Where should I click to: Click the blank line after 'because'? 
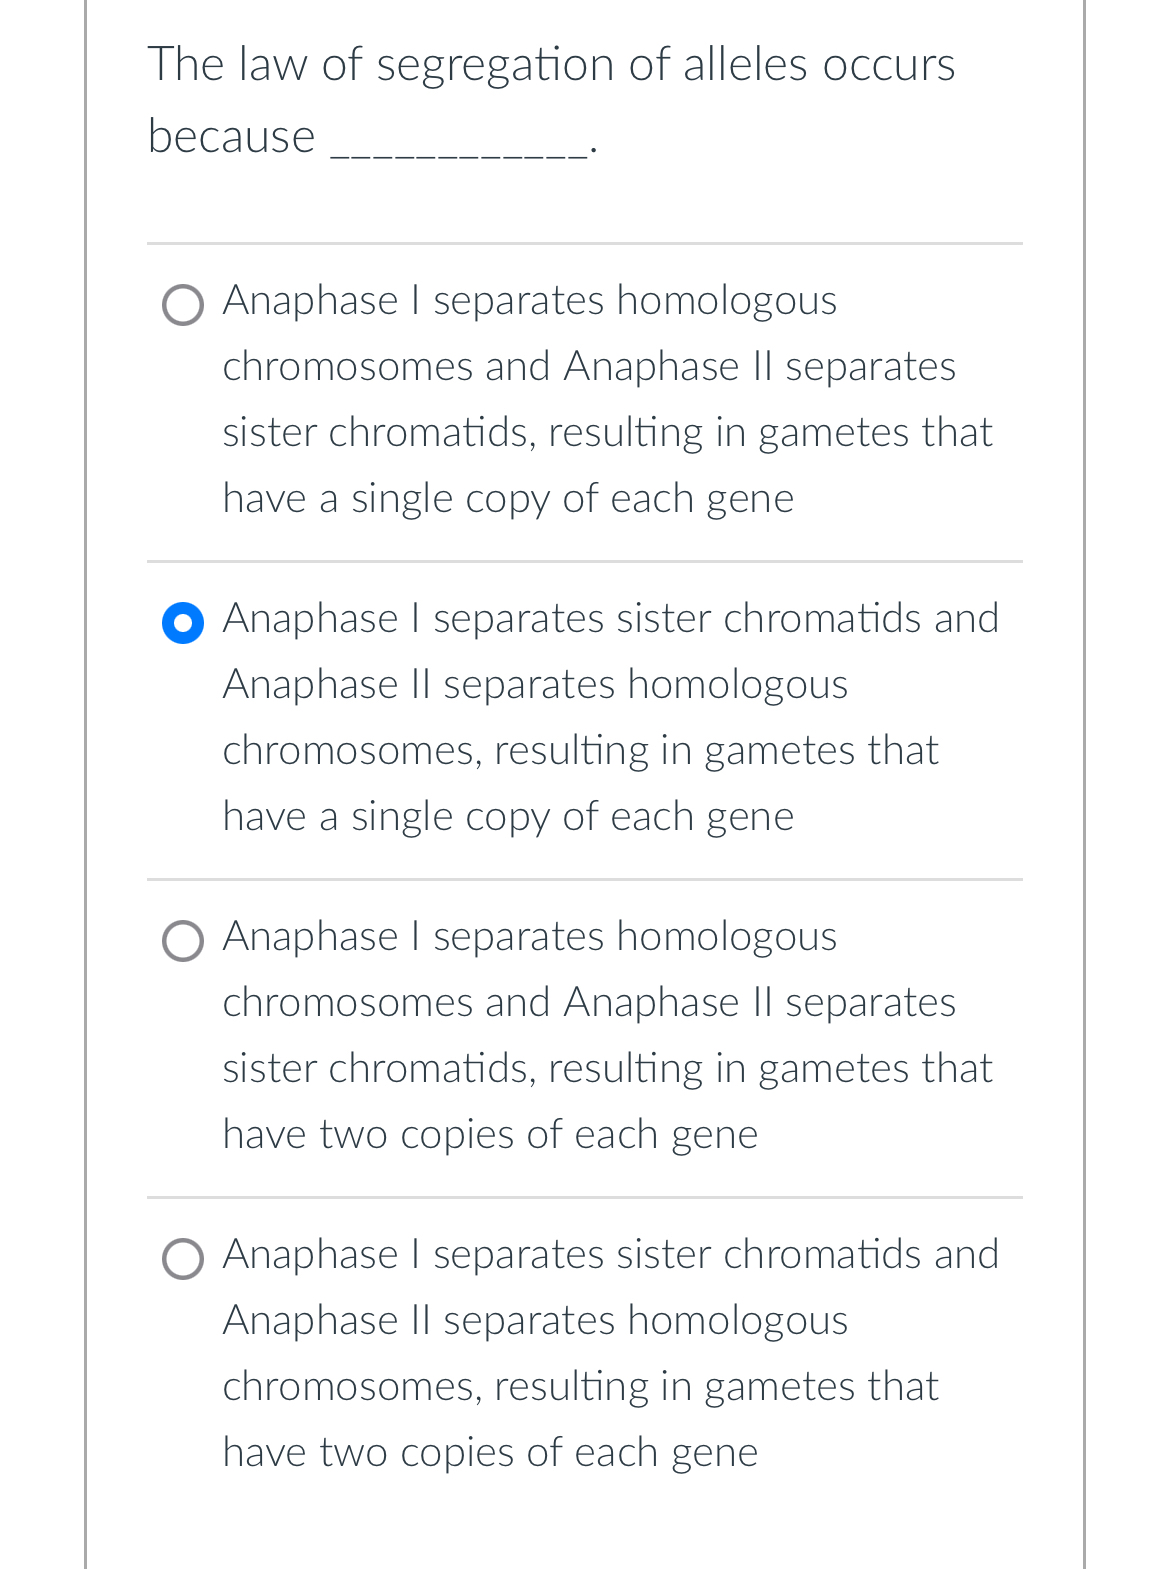[x=458, y=150]
